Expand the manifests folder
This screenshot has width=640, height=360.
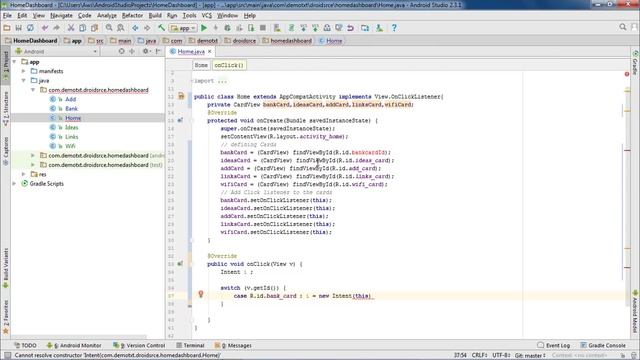24,71
